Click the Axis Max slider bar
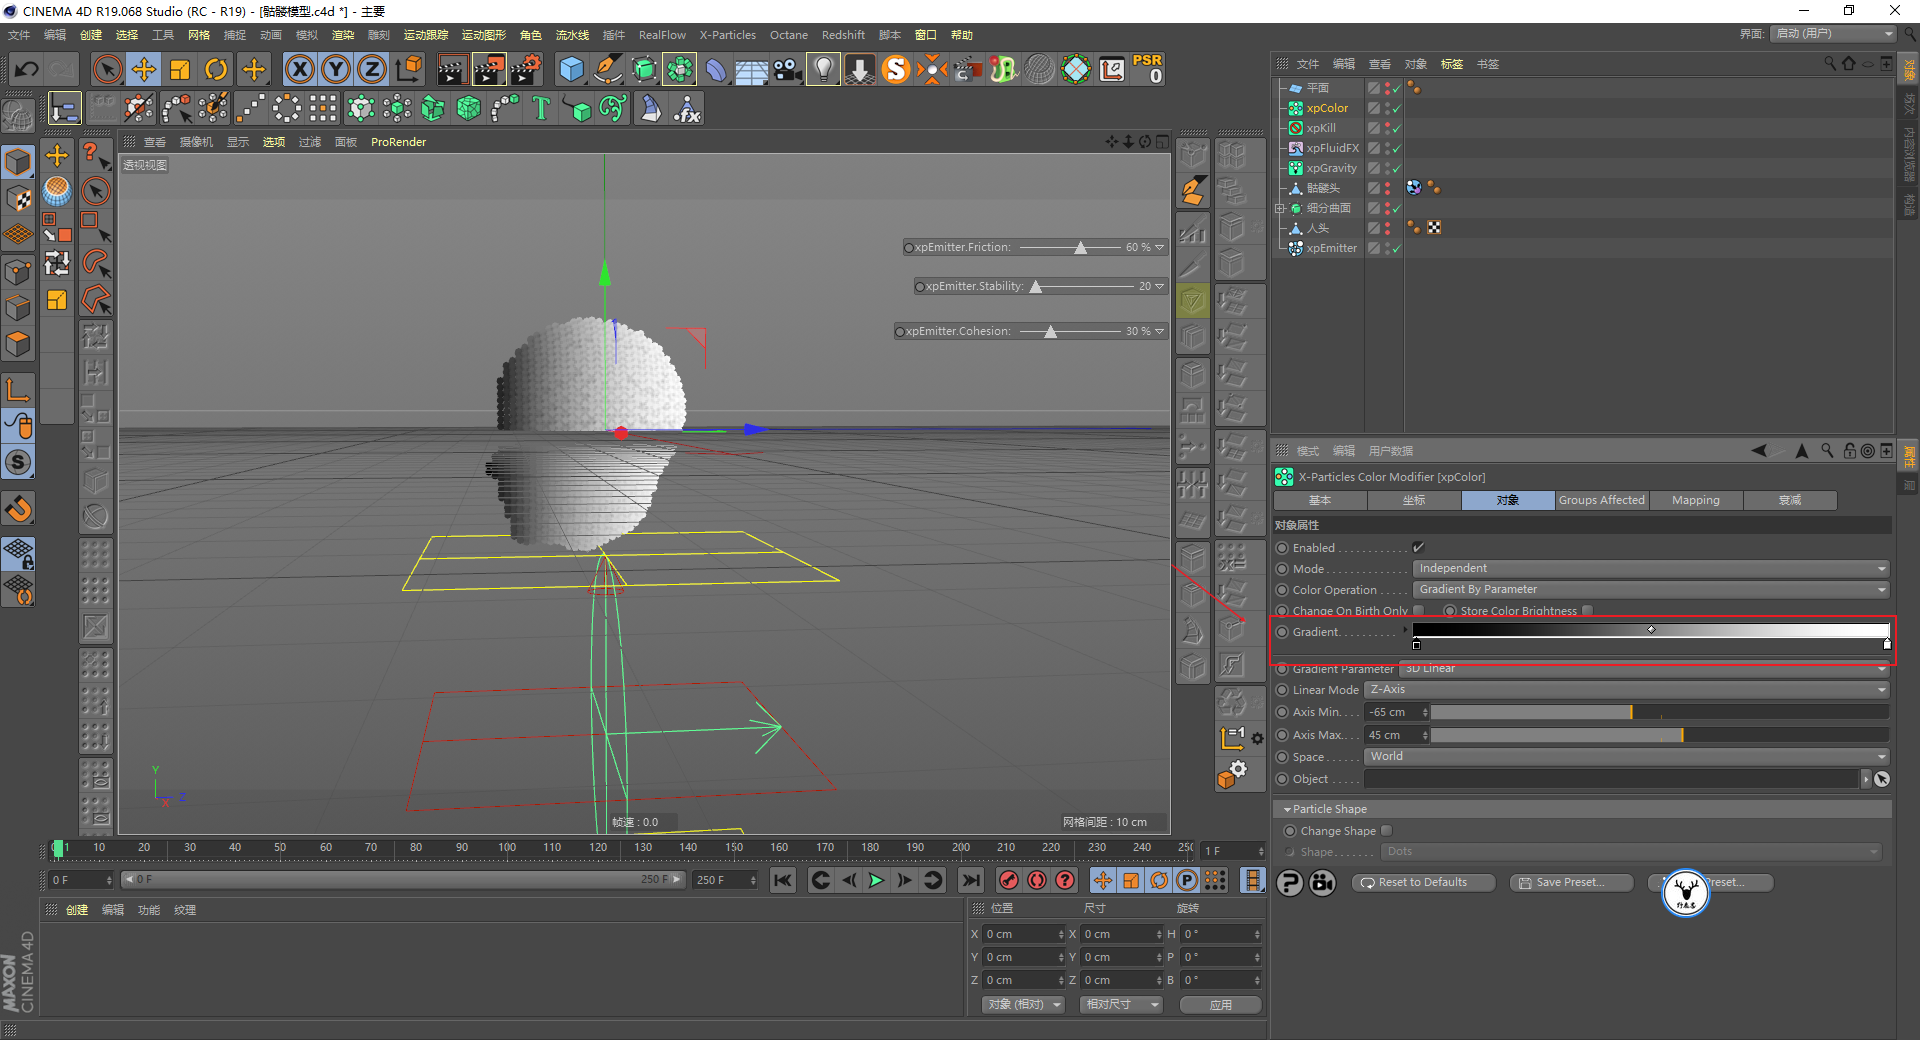This screenshot has height=1040, width=1920. click(x=1660, y=735)
